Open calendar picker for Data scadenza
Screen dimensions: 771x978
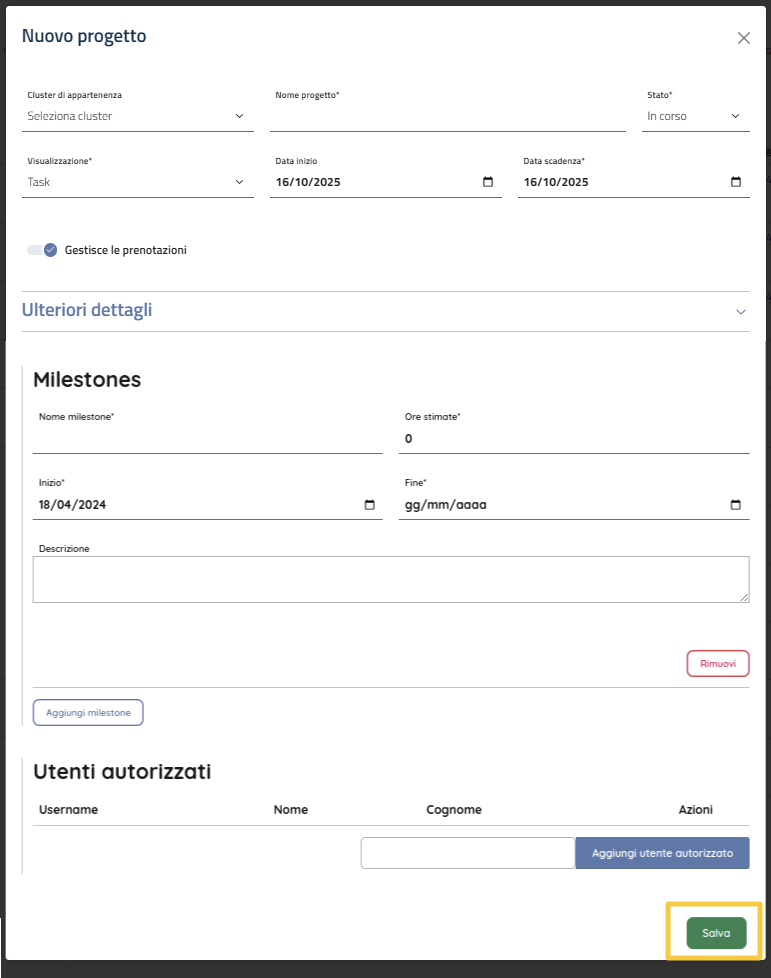(736, 182)
